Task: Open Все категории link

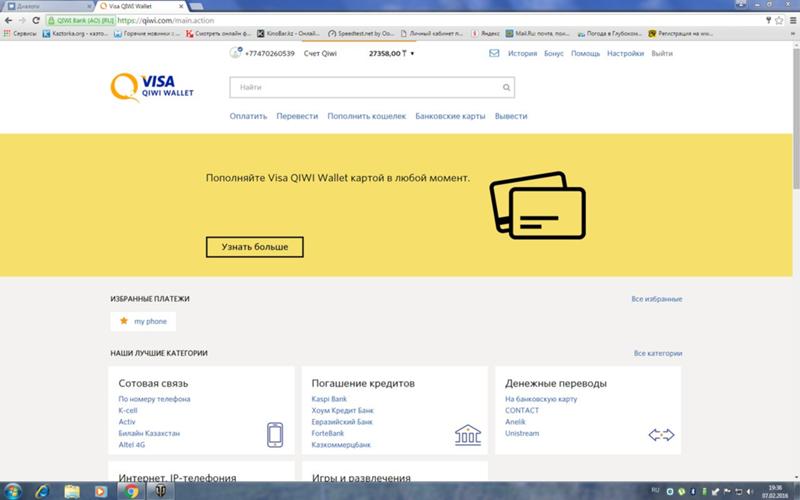Action: (x=658, y=353)
